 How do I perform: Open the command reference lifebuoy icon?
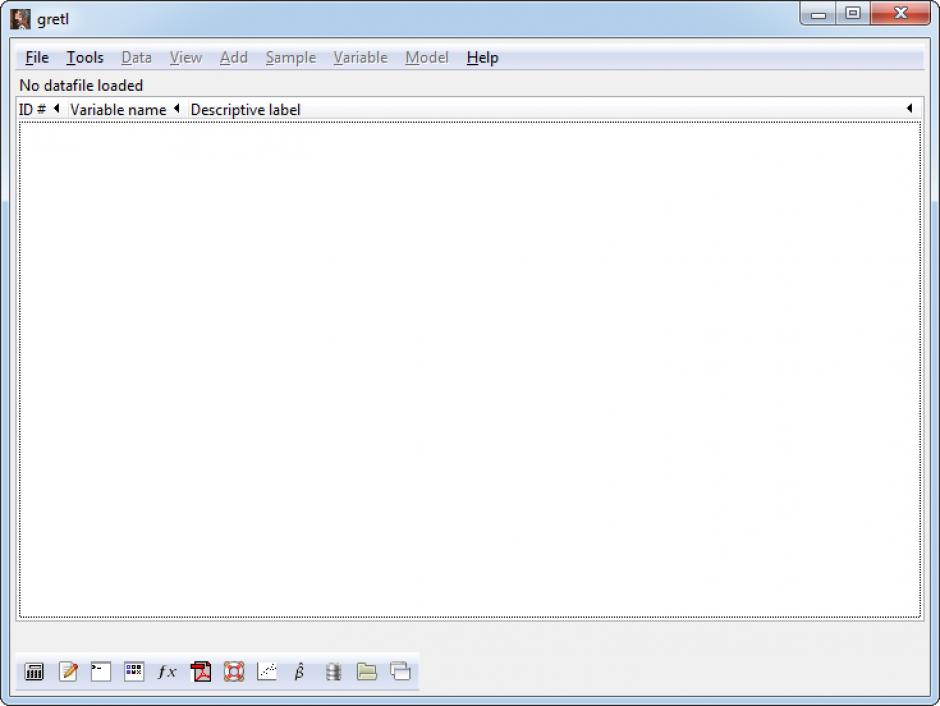tap(234, 671)
